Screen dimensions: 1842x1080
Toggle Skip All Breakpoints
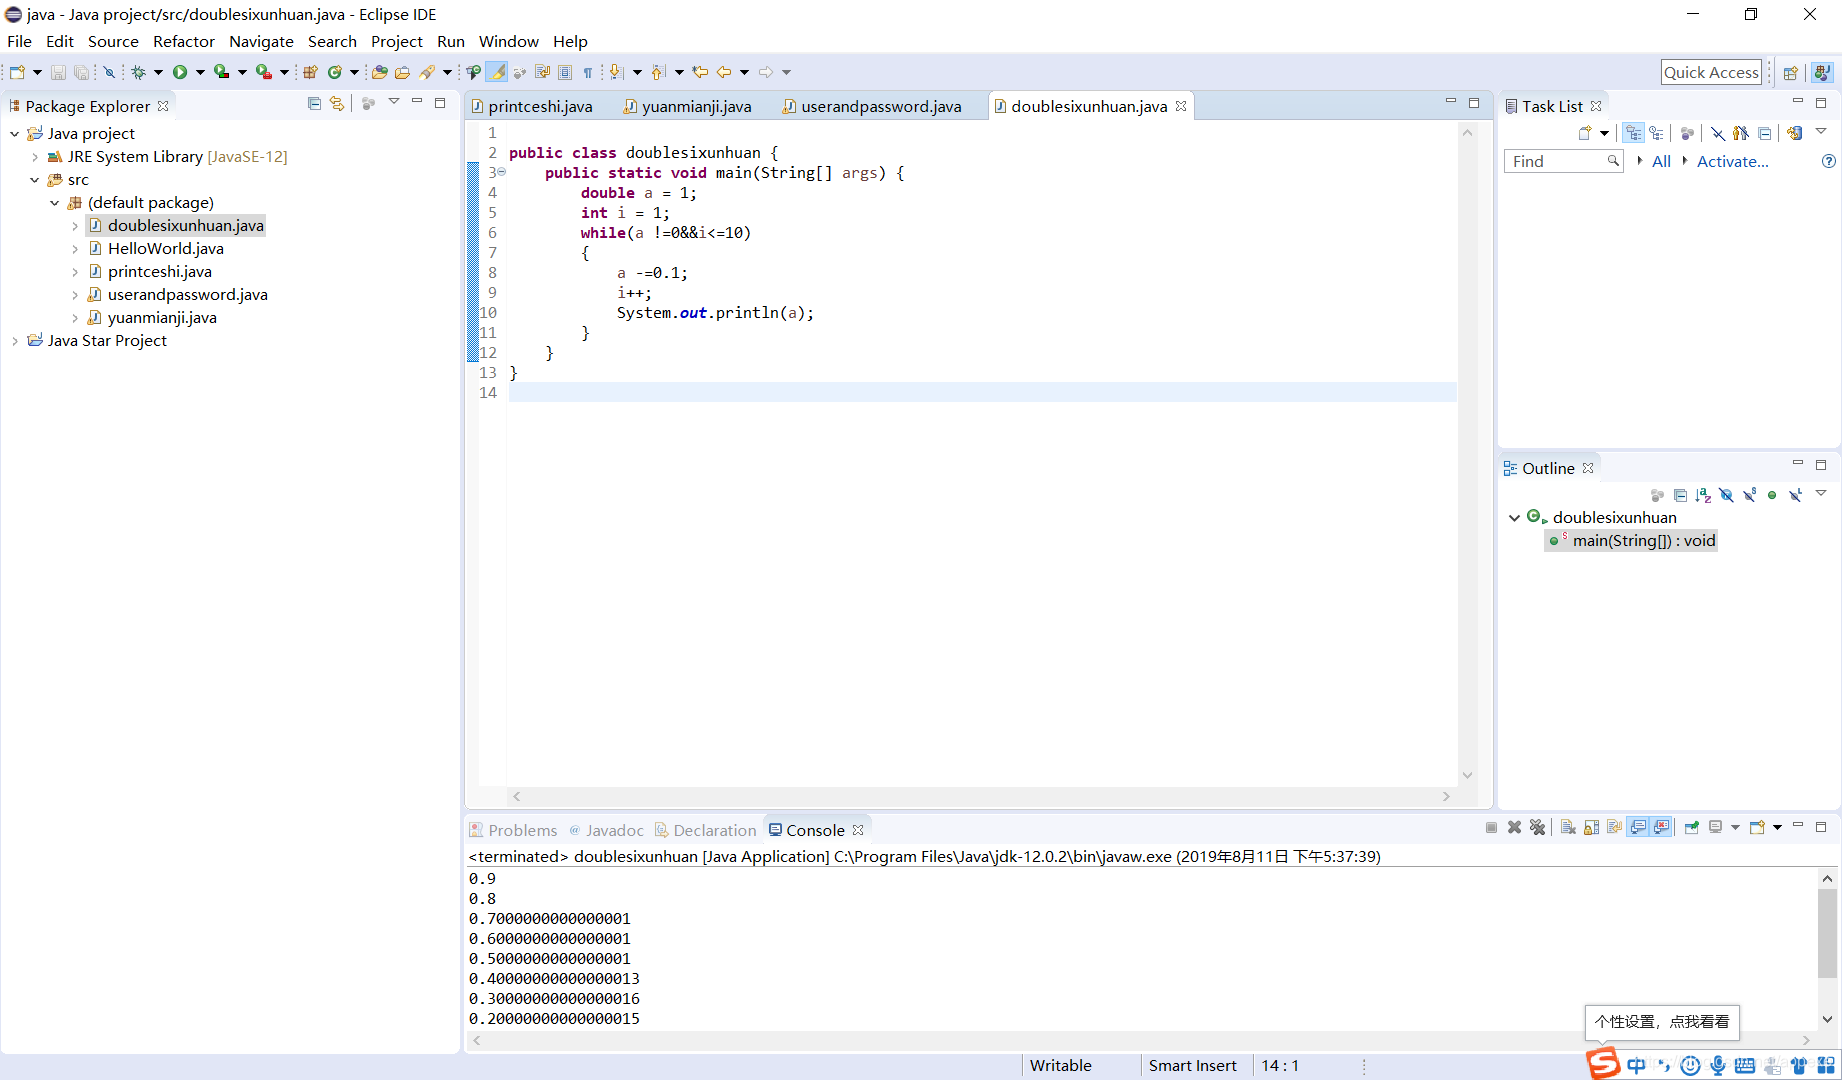109,72
